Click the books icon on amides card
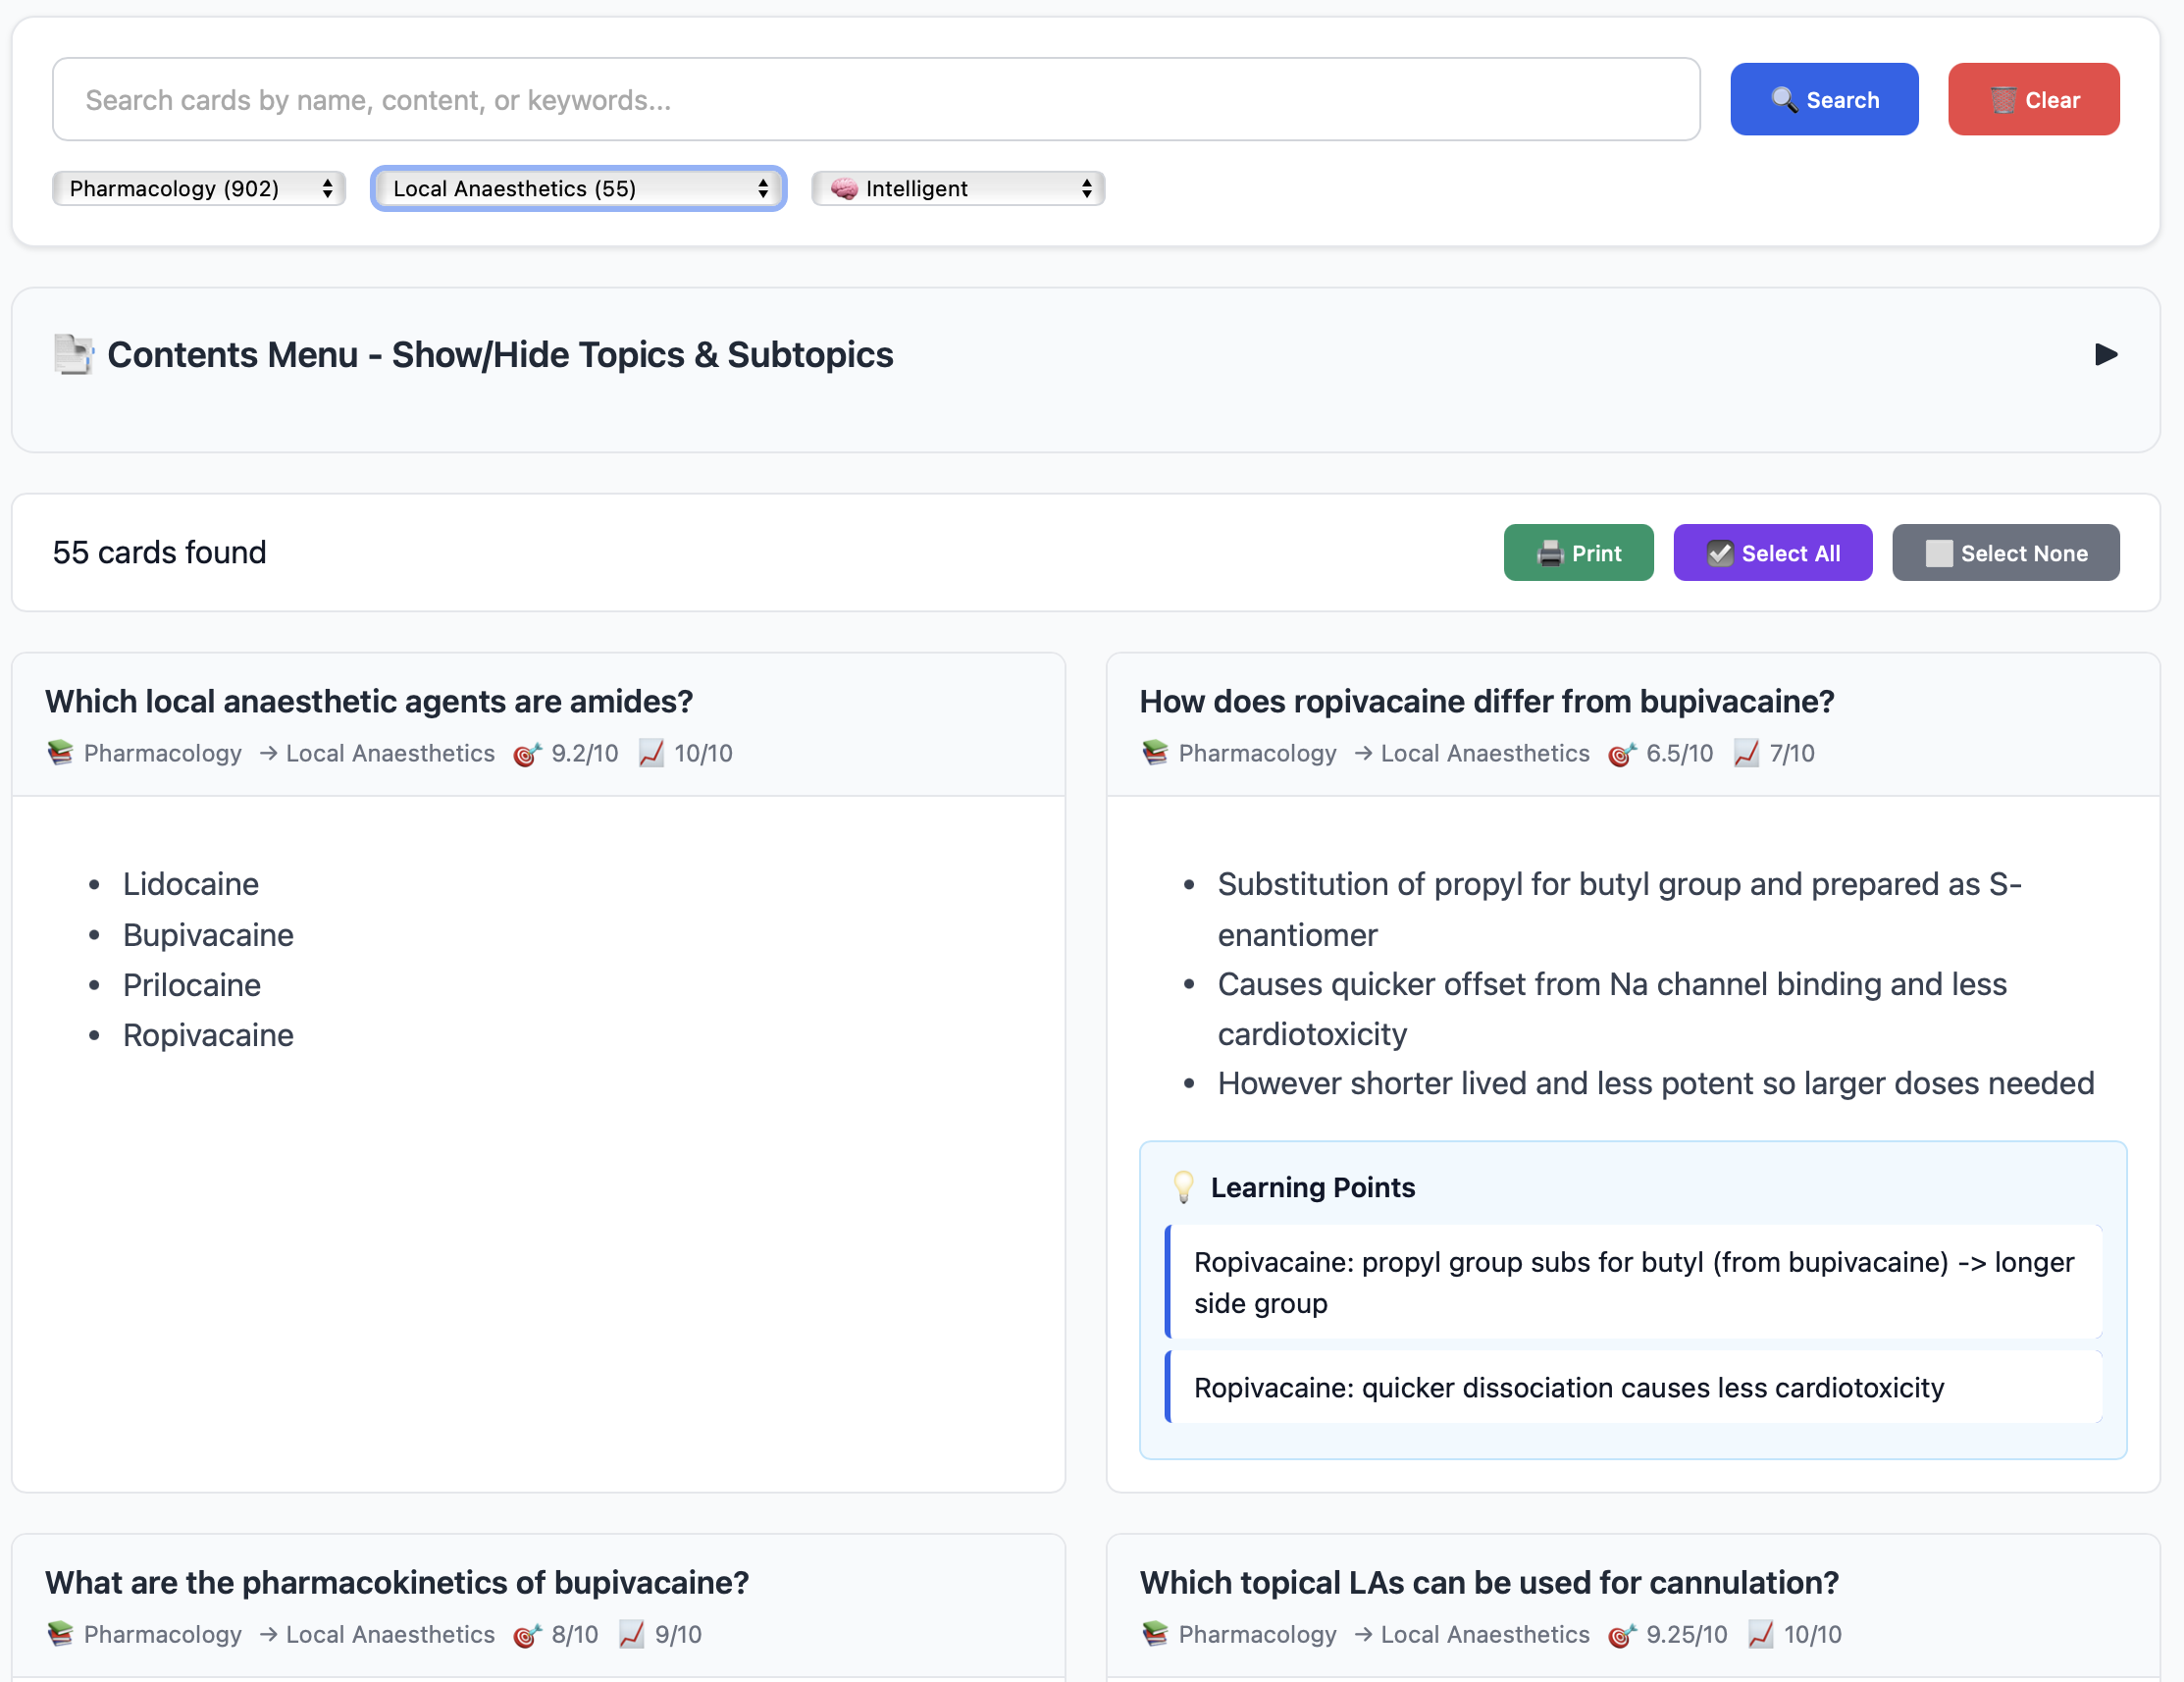The width and height of the screenshot is (2184, 1682). 60,752
